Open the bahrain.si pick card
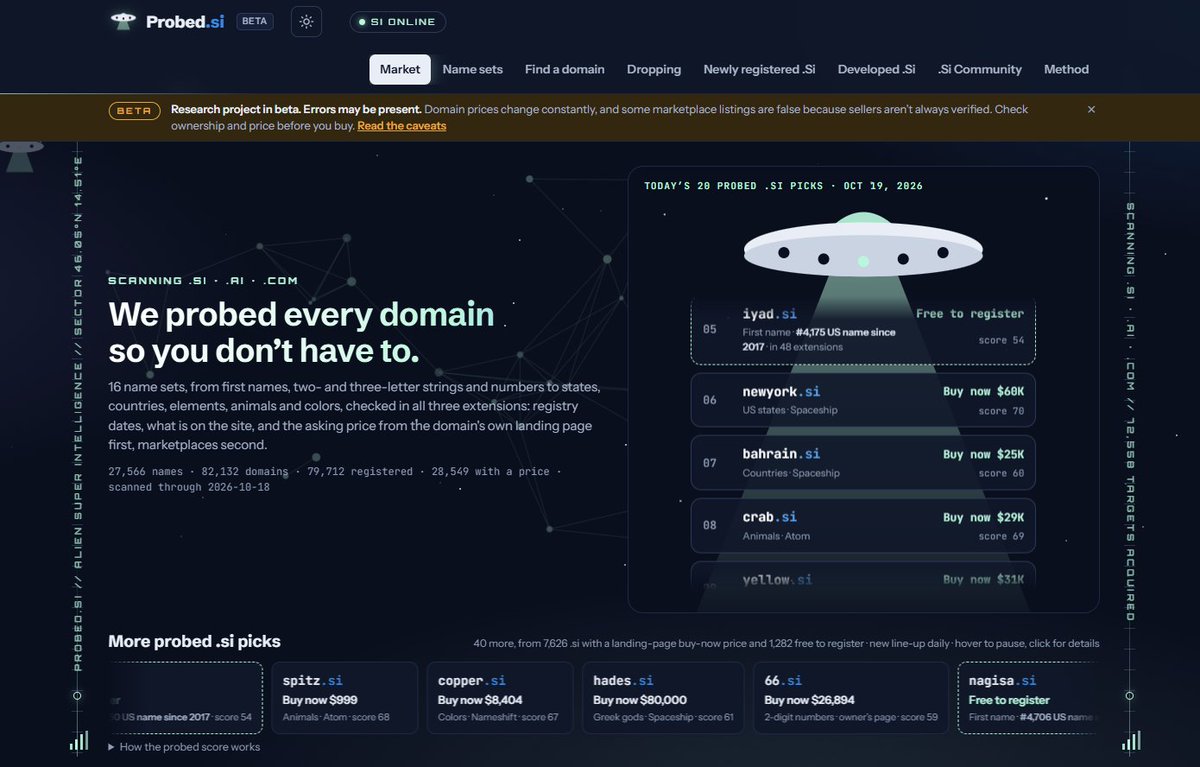Viewport: 1200px width, 767px height. point(863,462)
